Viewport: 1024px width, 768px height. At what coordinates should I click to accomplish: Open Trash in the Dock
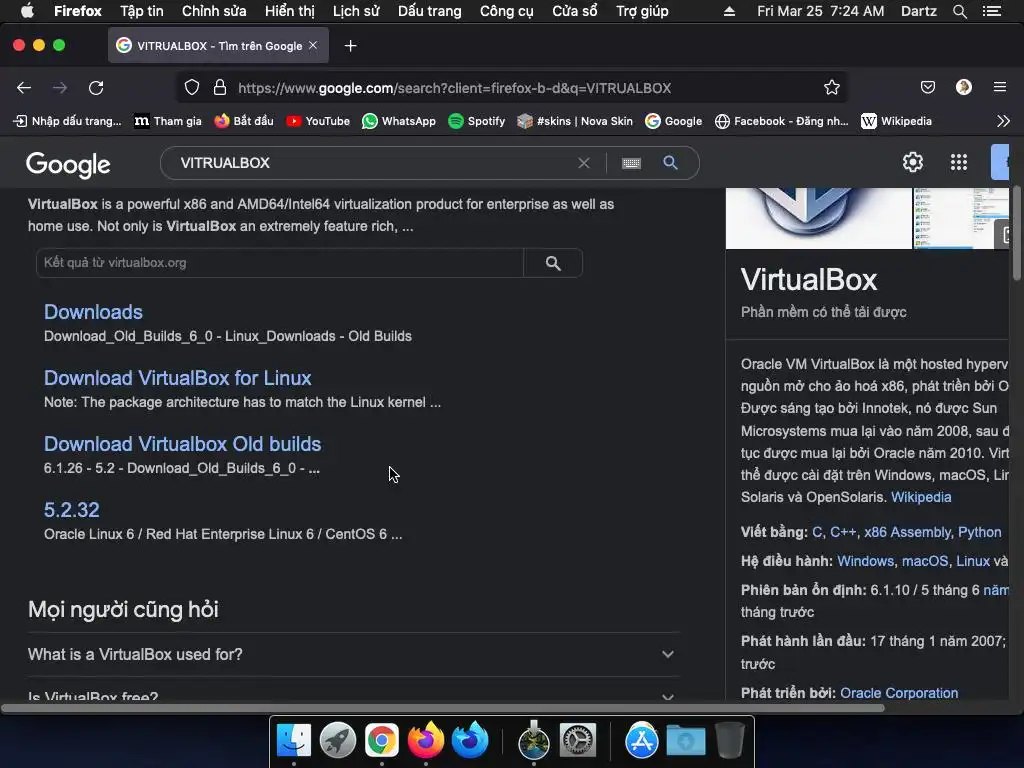(729, 741)
